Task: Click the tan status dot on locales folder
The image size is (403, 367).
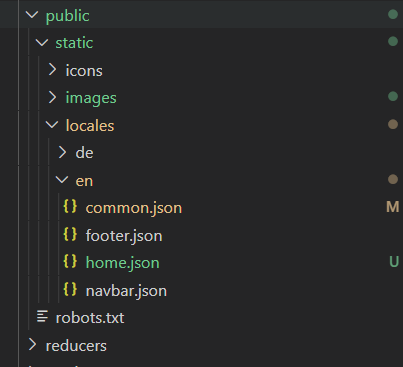Action: [393, 124]
